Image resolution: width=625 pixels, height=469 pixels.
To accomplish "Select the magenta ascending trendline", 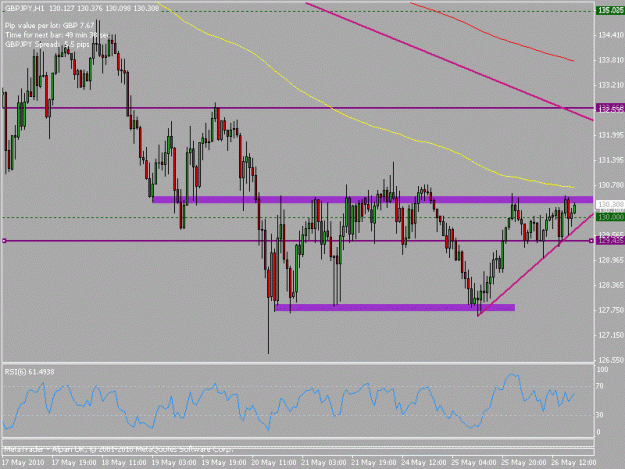I will (x=536, y=265).
